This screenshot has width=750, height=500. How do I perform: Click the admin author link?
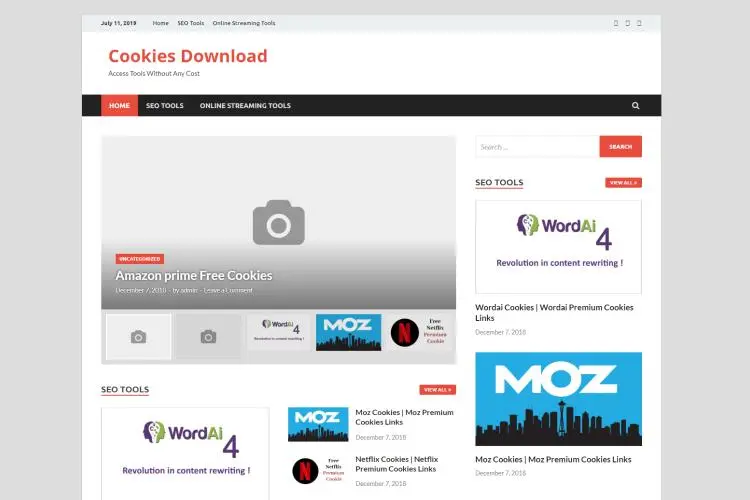pyautogui.click(x=189, y=290)
